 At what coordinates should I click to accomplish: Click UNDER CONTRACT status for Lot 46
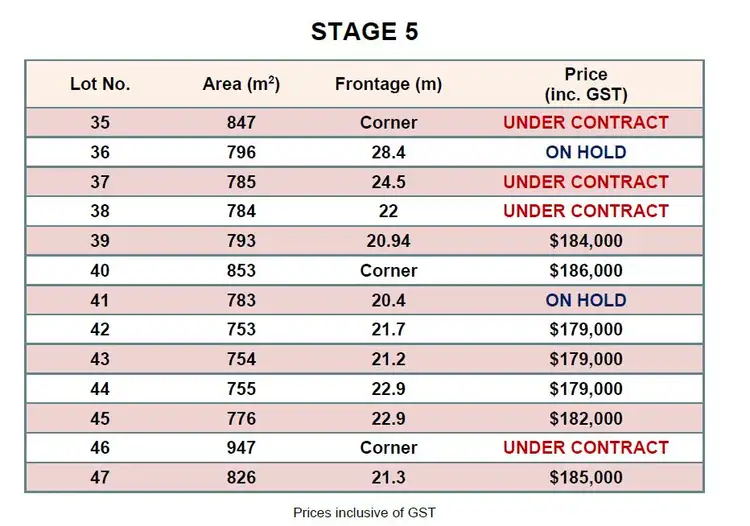585,447
